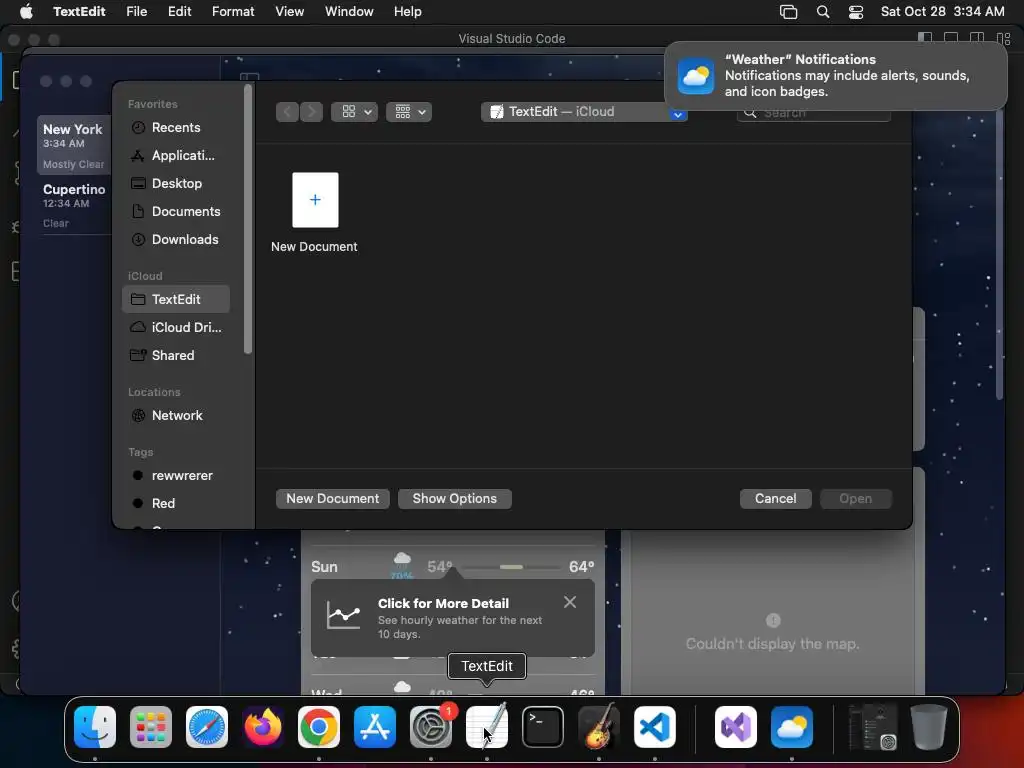Open the View menu
Viewport: 1024px width, 768px height.
tap(289, 12)
